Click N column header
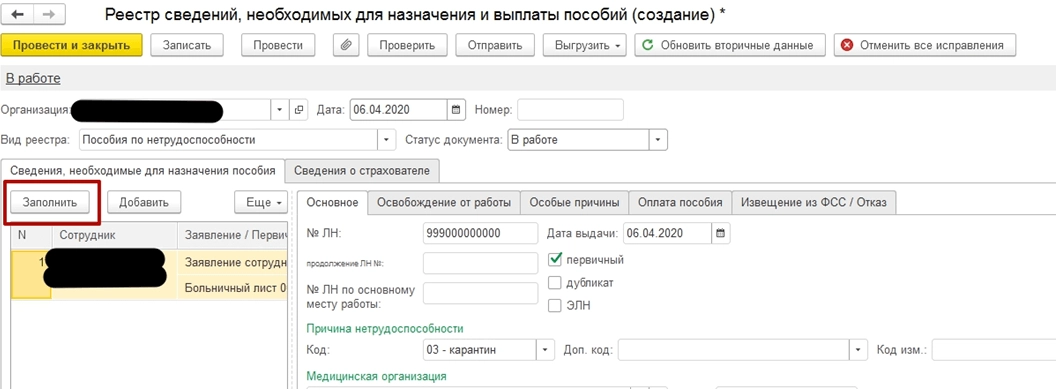This screenshot has height=390, width=1060. click(x=30, y=236)
